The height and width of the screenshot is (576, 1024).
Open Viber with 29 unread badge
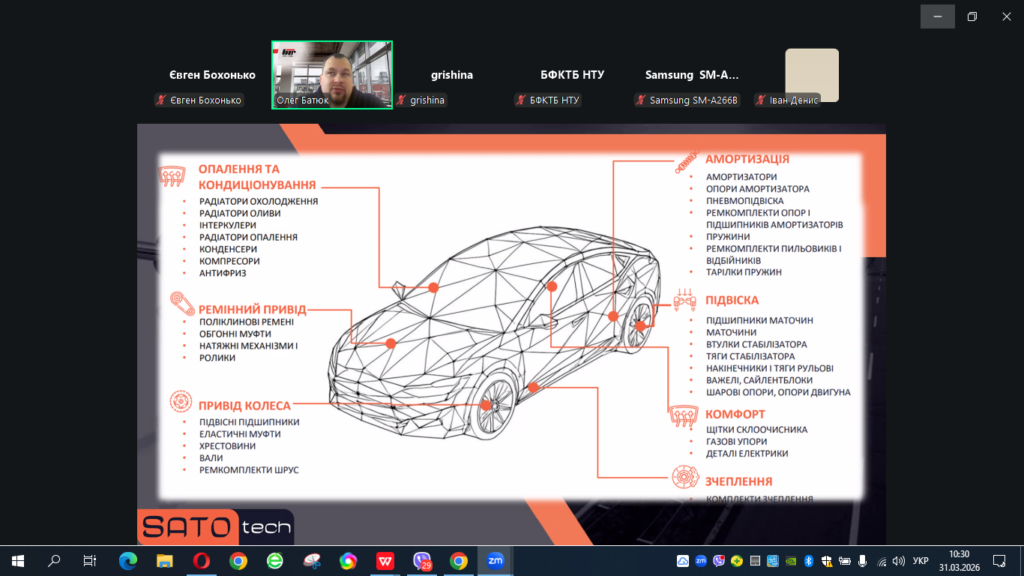click(422, 561)
